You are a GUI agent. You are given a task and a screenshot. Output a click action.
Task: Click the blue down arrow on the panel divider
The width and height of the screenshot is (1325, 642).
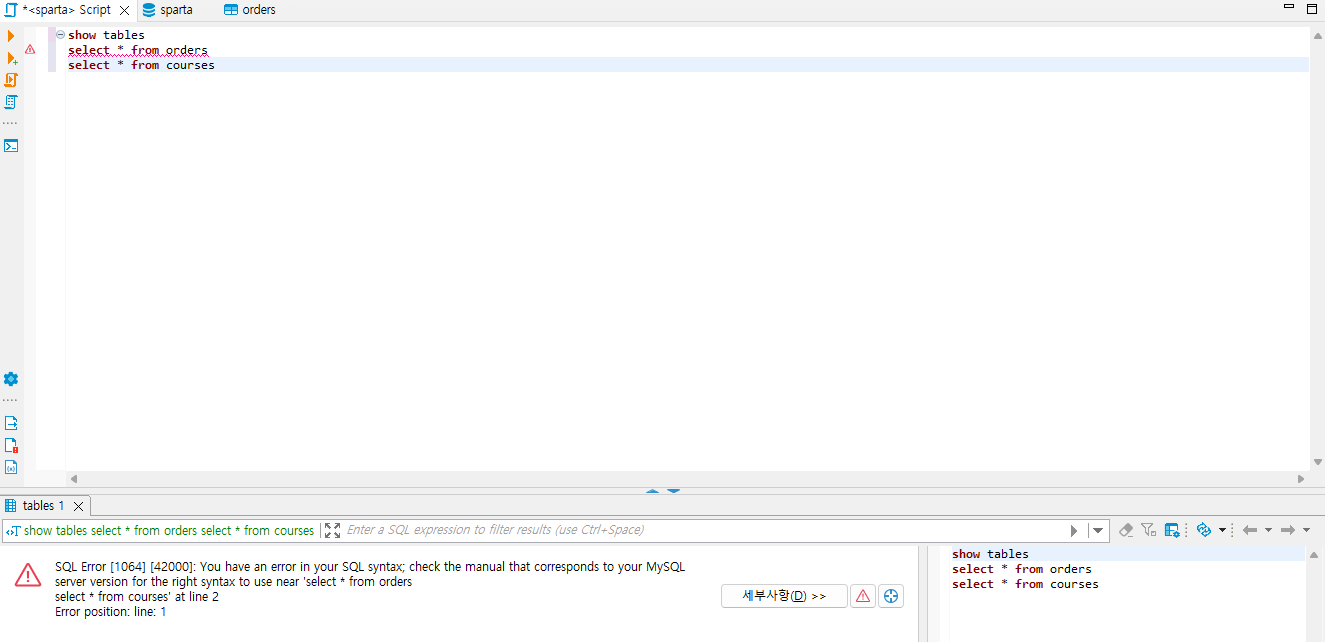(x=673, y=491)
